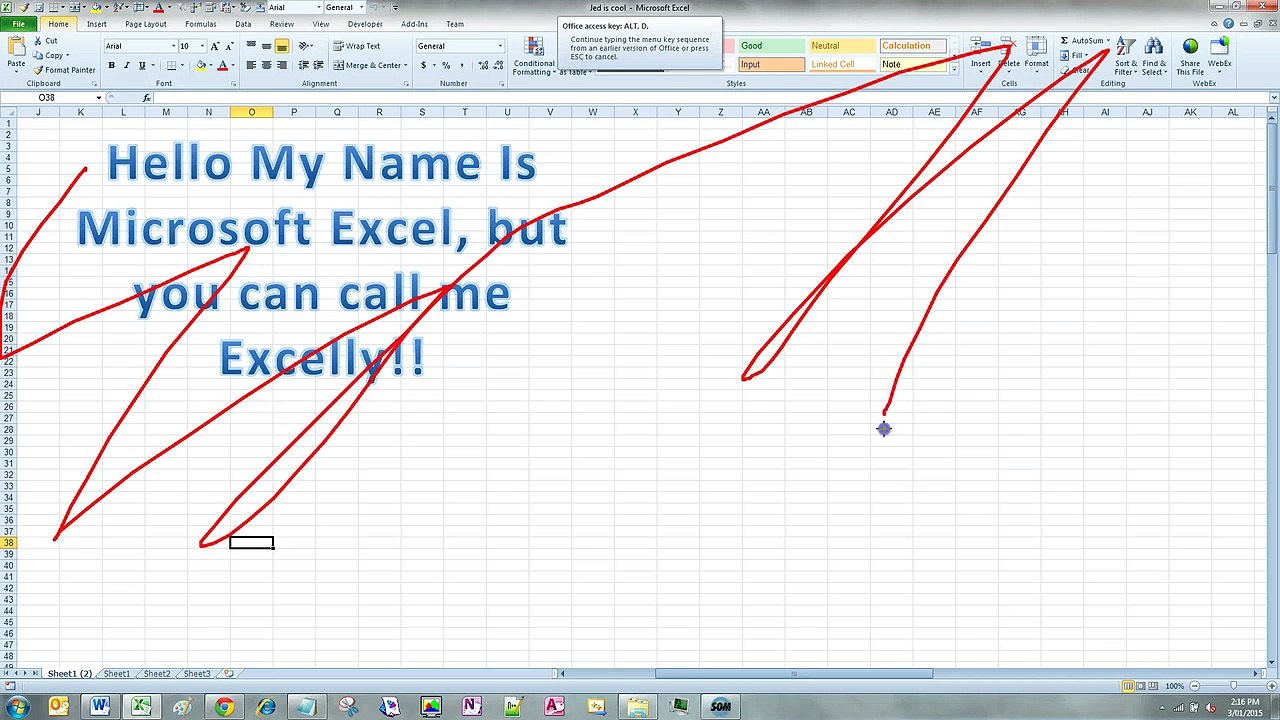1280x720 pixels.
Task: Click the Wrap Text button
Action: 357,46
